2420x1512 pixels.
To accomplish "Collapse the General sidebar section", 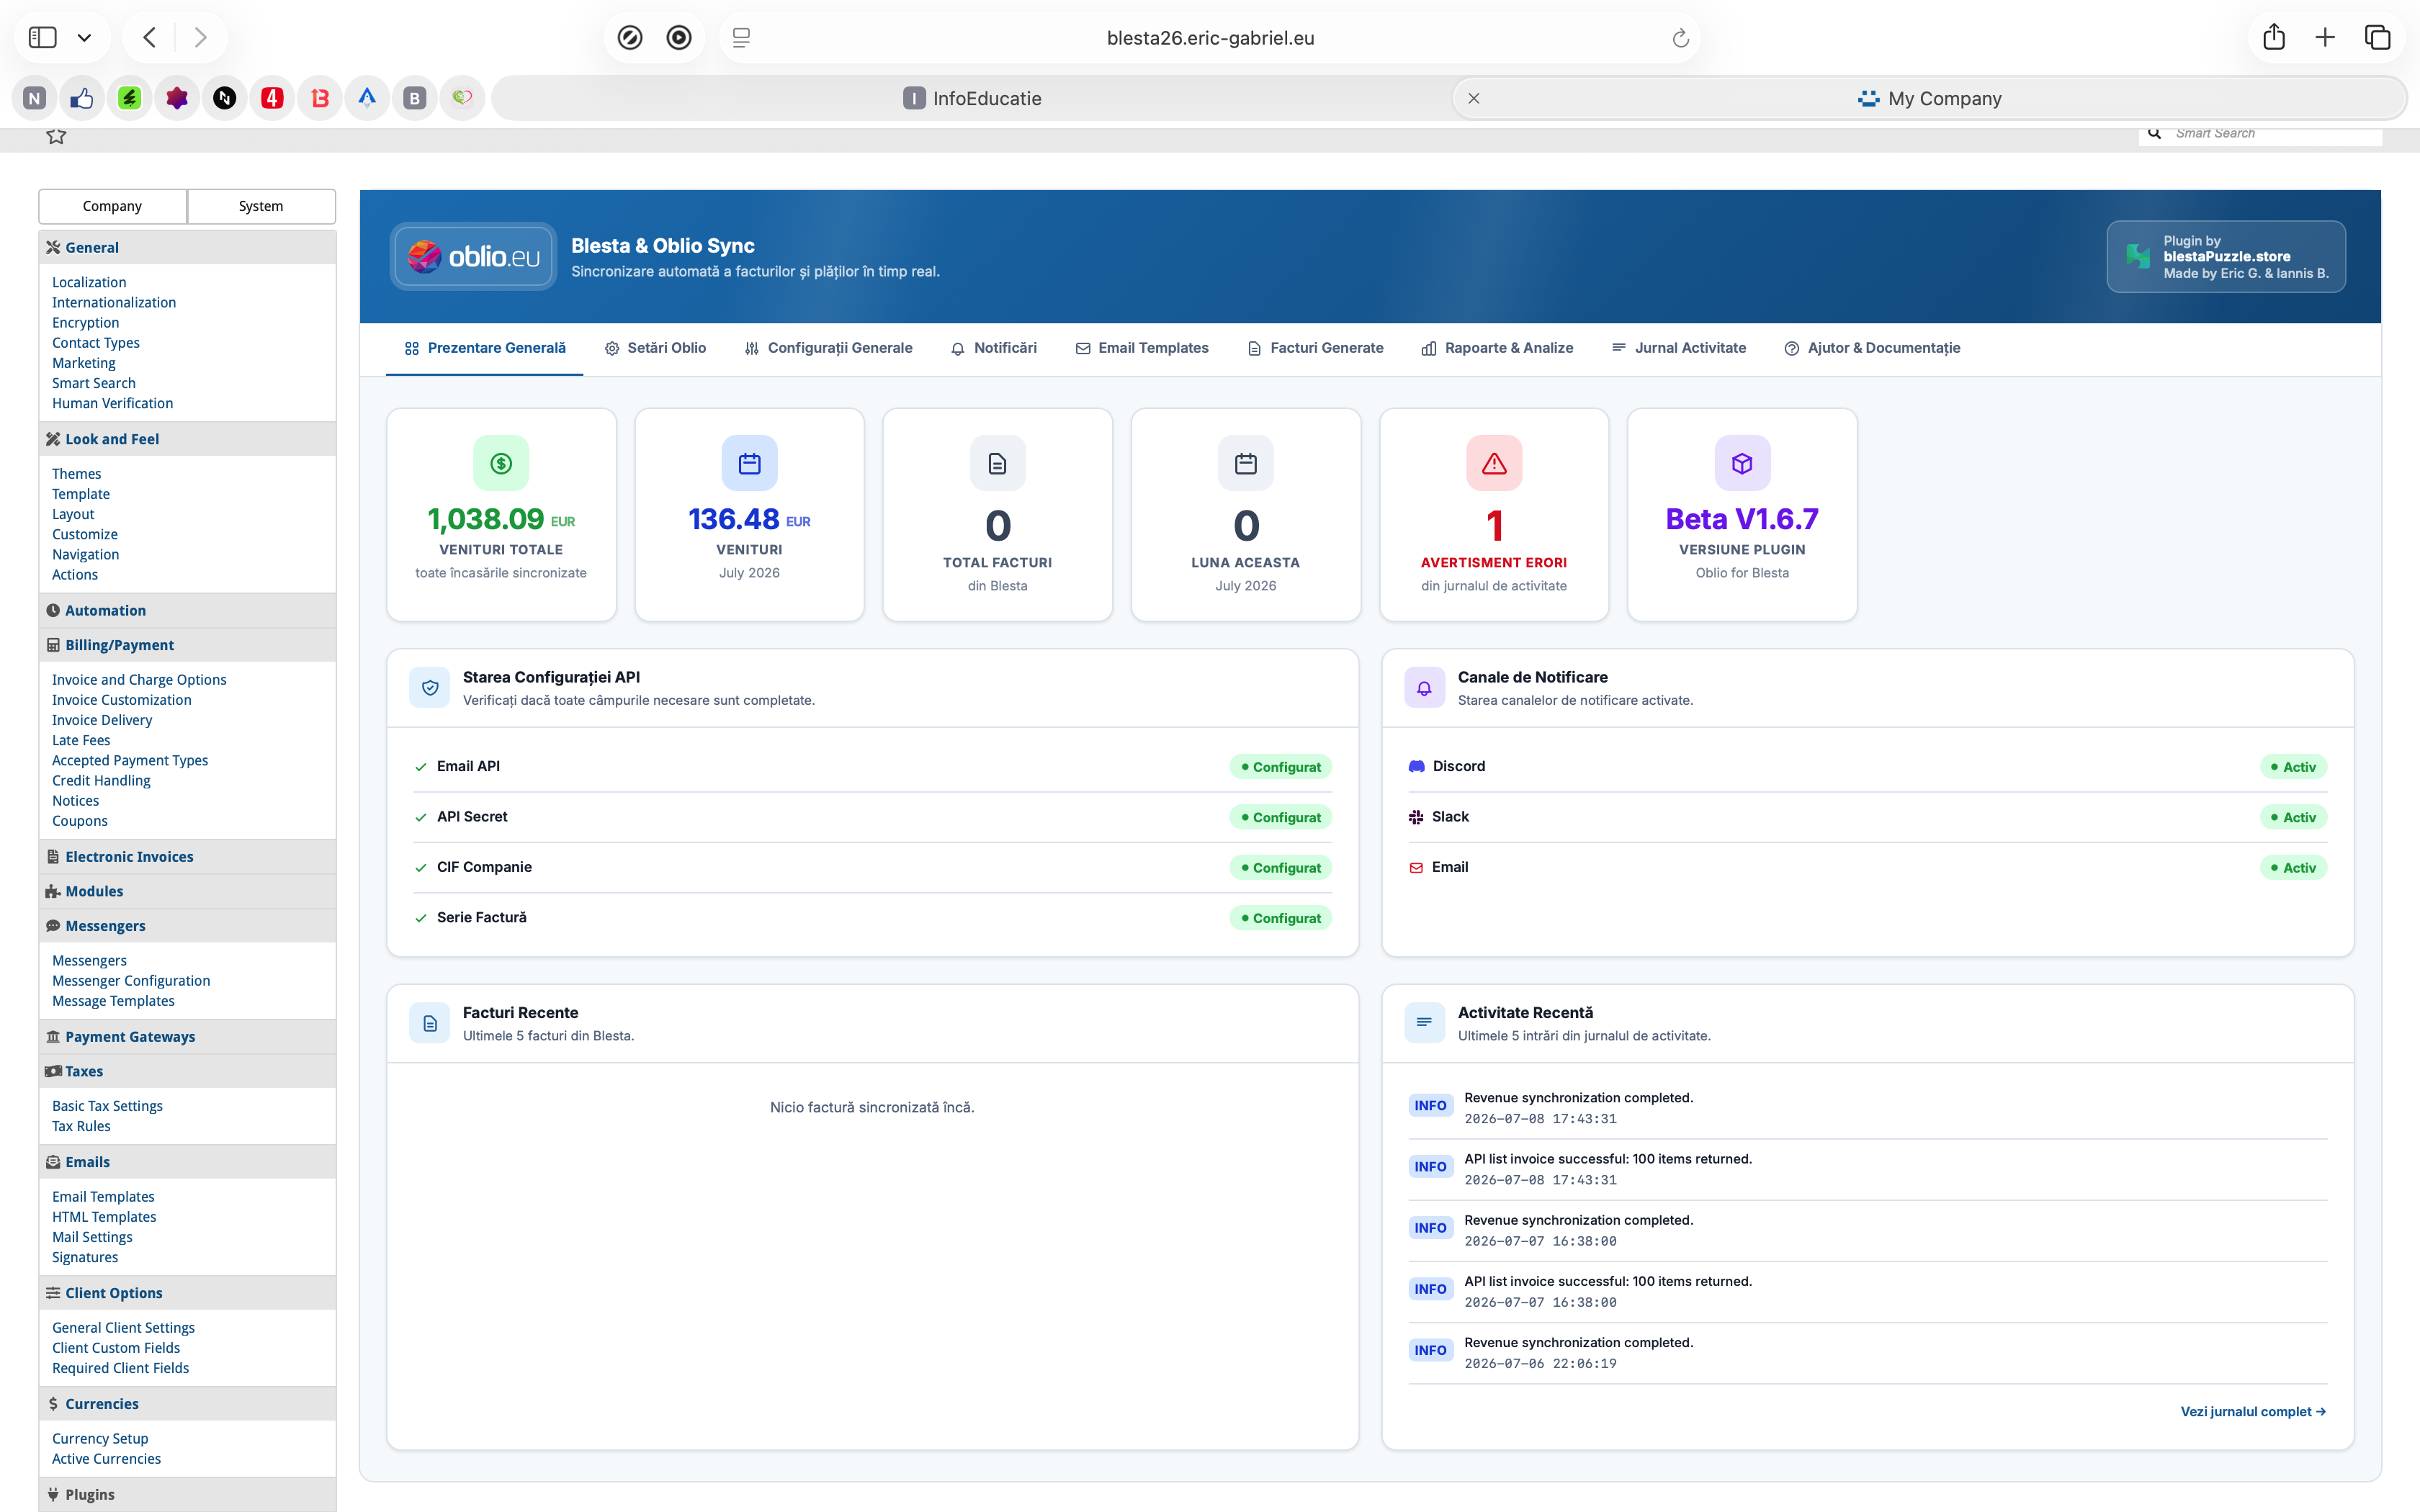I will pos(187,247).
